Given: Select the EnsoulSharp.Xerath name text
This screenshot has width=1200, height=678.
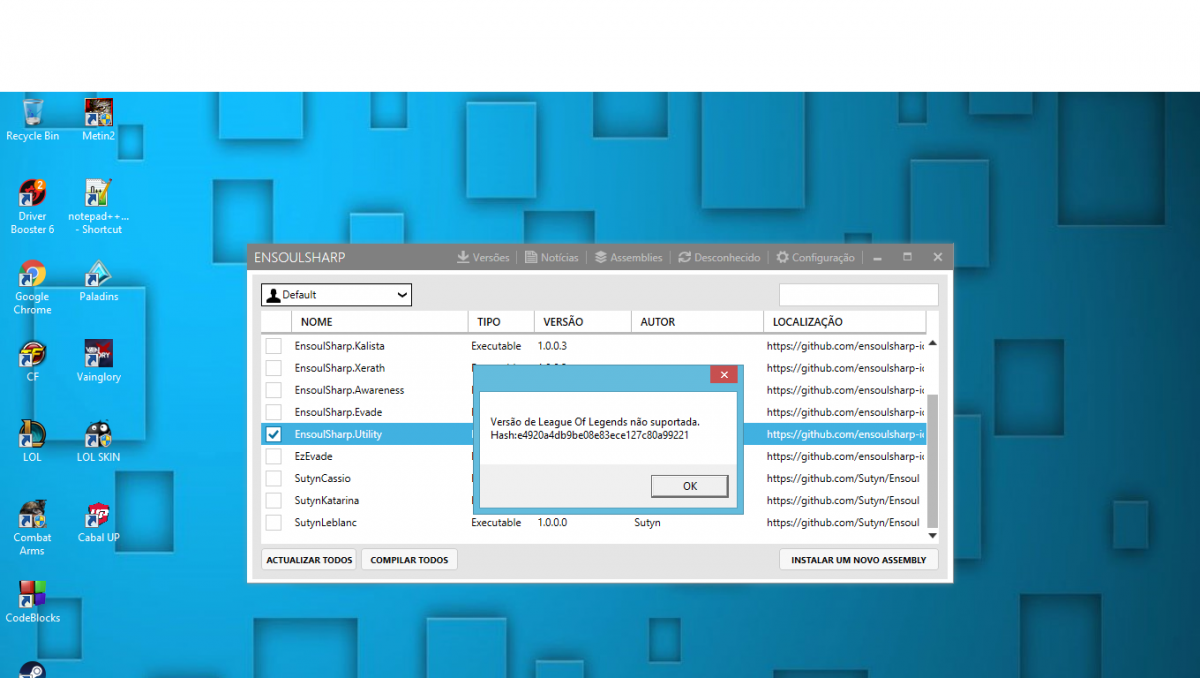Looking at the screenshot, I should click(x=339, y=368).
